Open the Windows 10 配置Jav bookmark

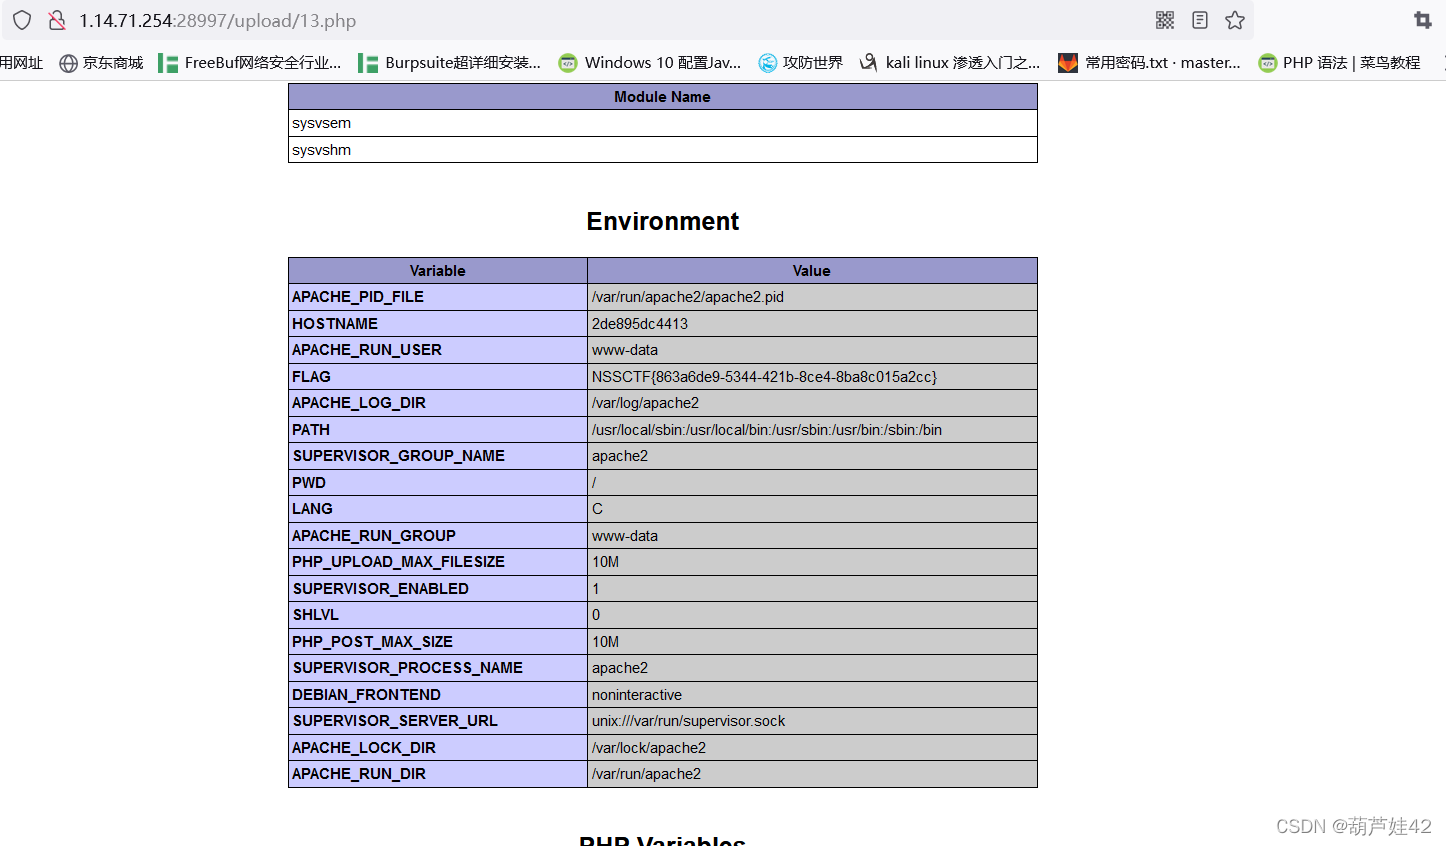point(650,63)
